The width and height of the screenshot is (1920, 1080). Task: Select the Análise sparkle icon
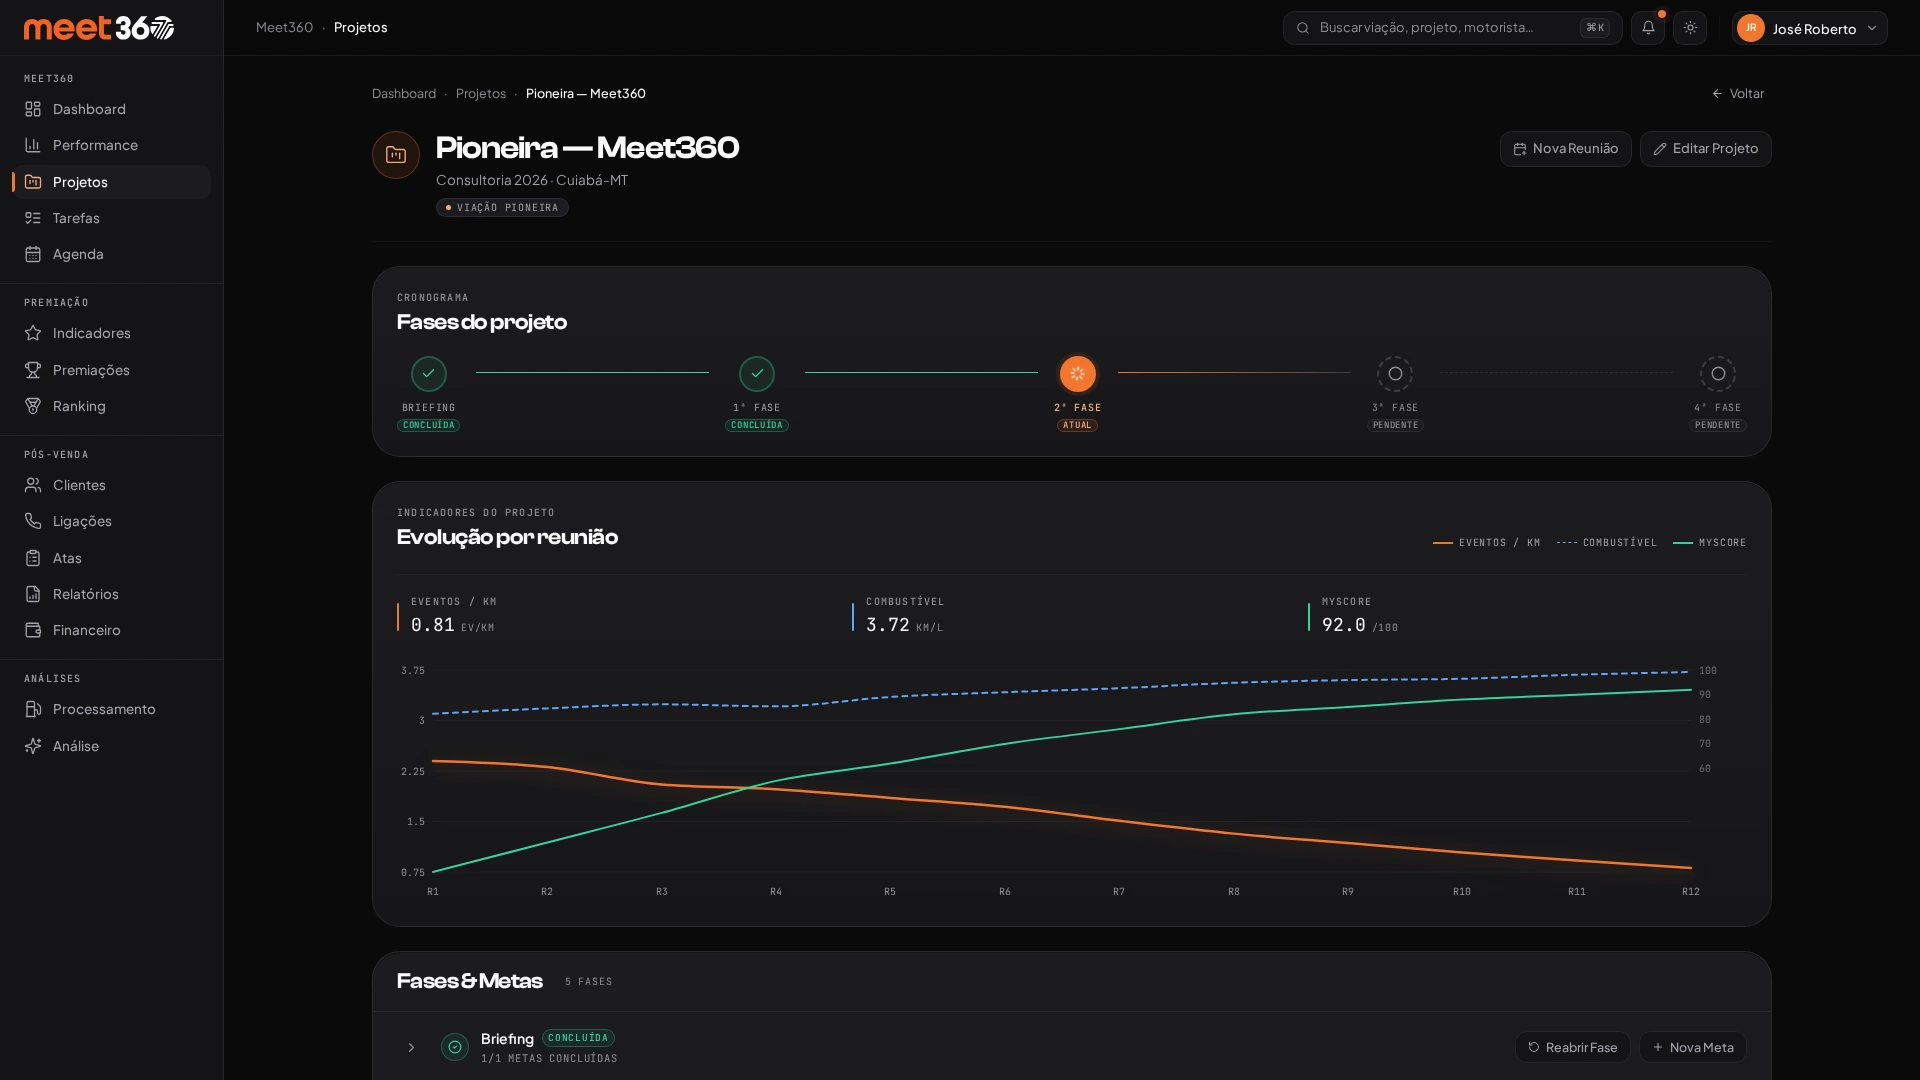33,746
